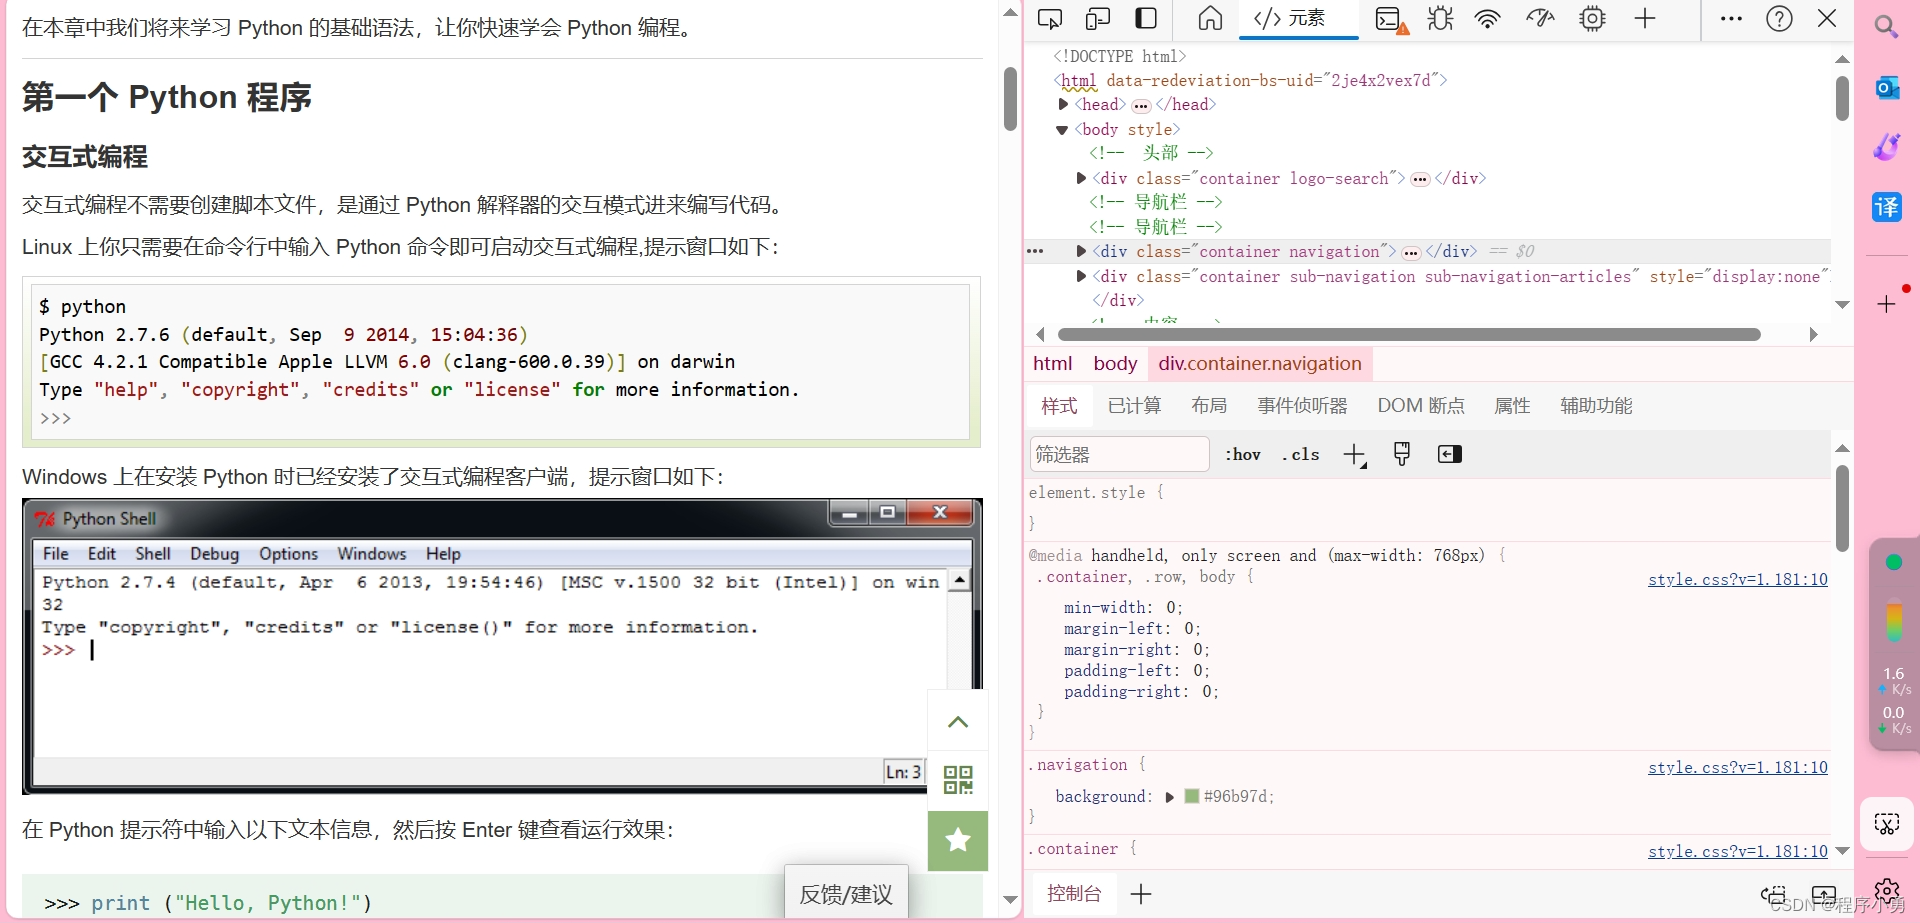Select html in the breadcrumb trail
Image resolution: width=1920 pixels, height=923 pixels.
[x=1052, y=364]
